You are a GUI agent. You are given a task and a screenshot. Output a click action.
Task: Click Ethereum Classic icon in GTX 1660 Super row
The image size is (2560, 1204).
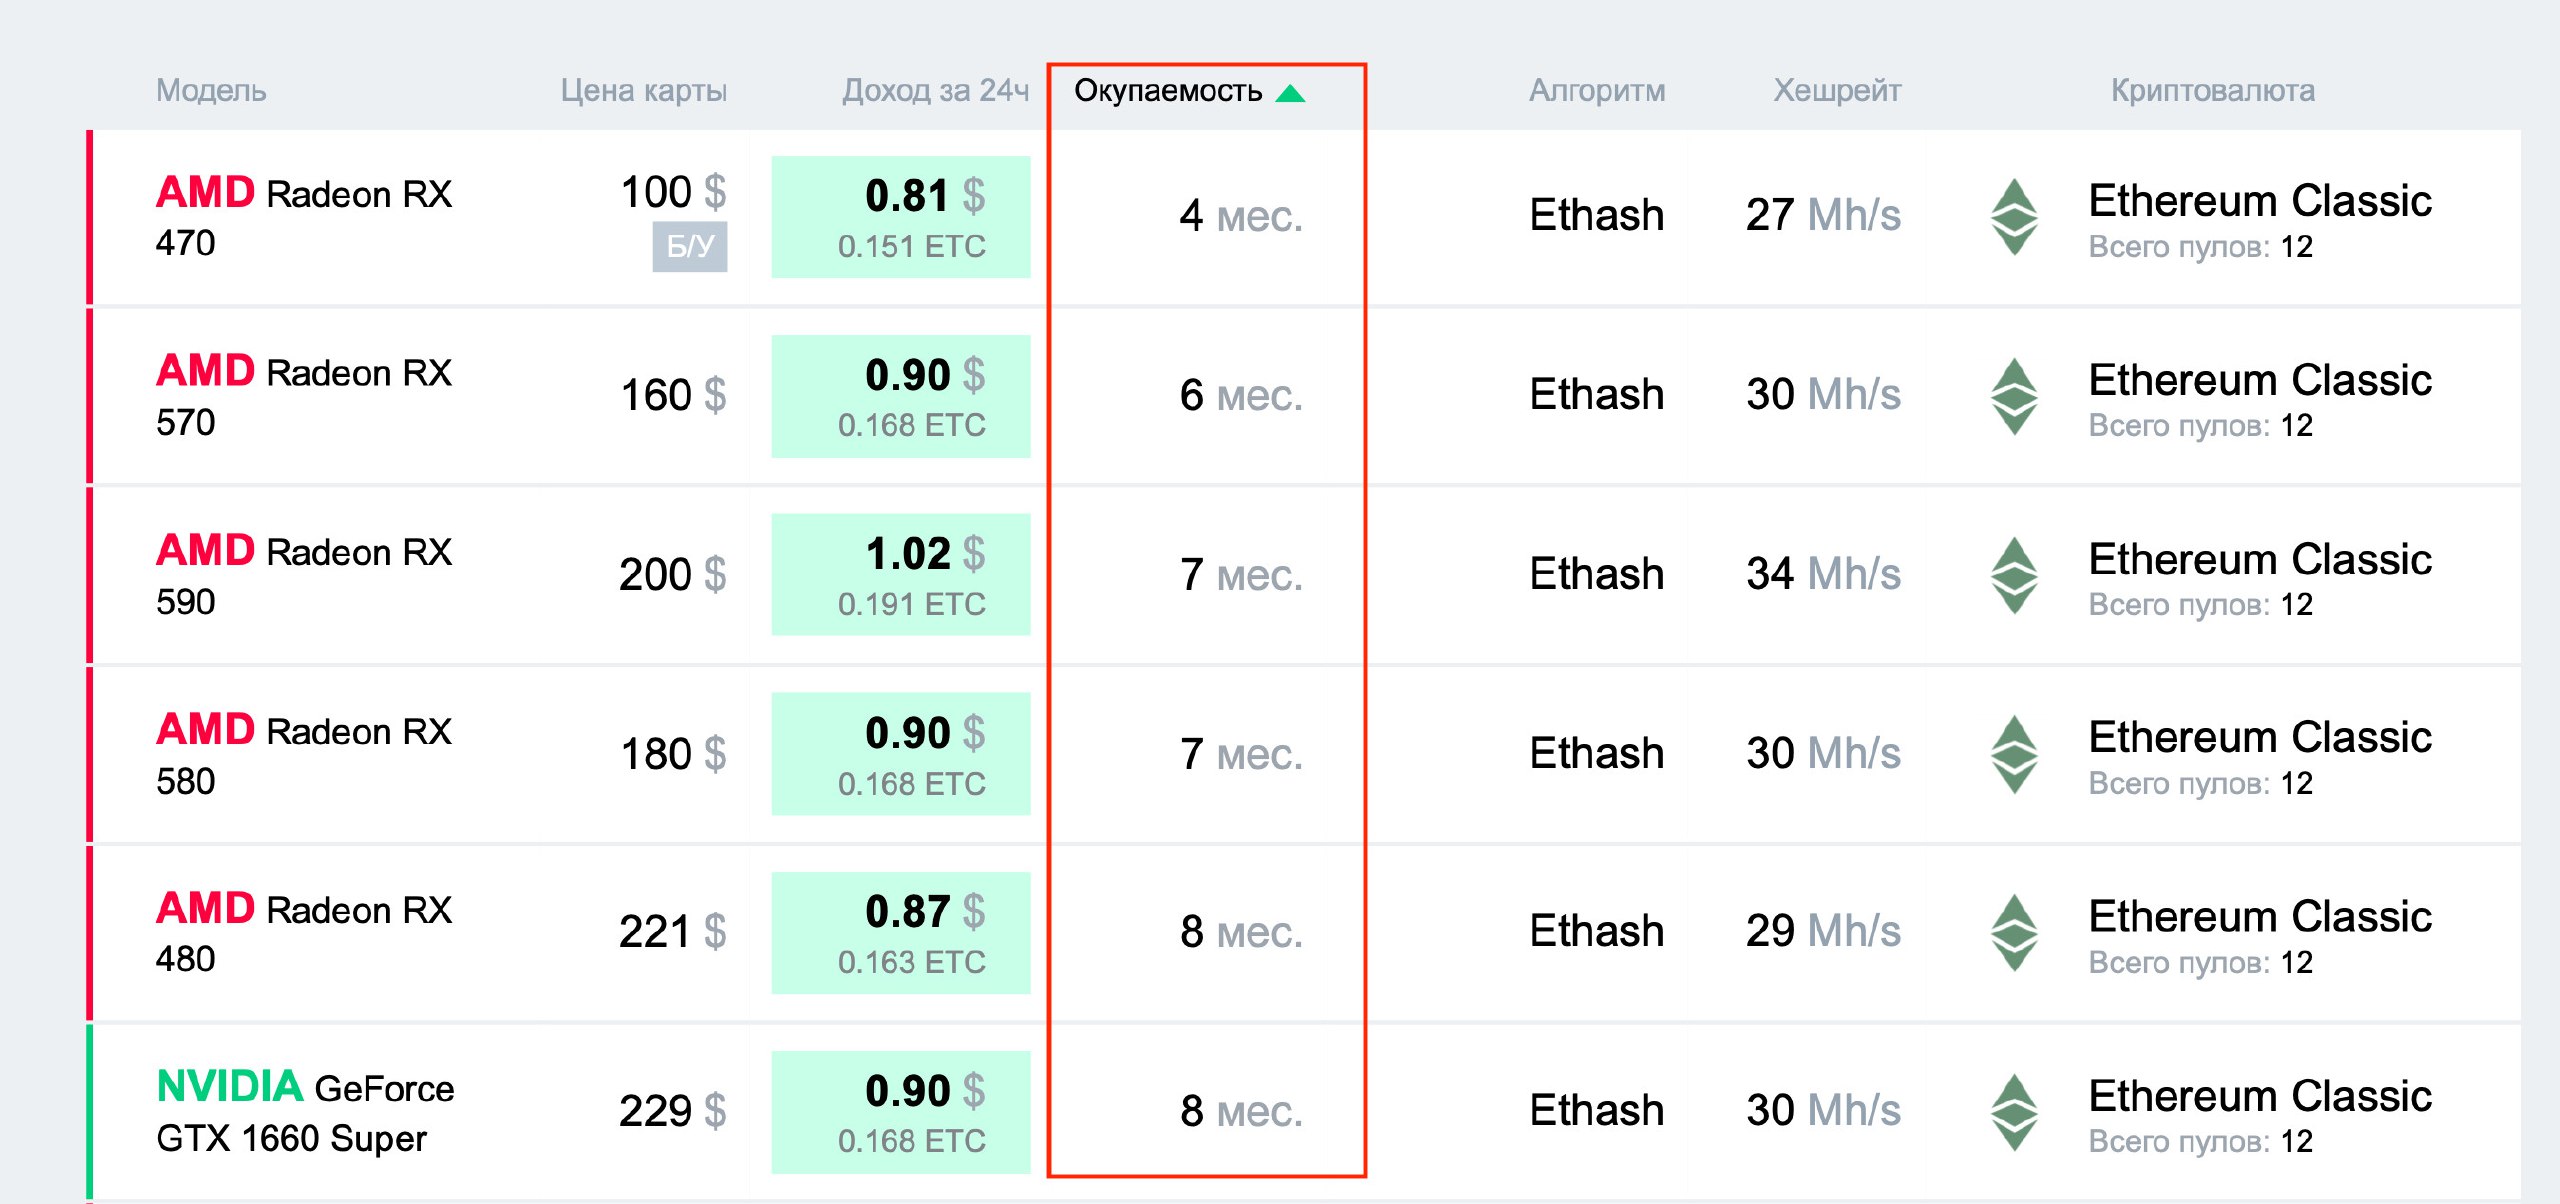[x=2013, y=1111]
